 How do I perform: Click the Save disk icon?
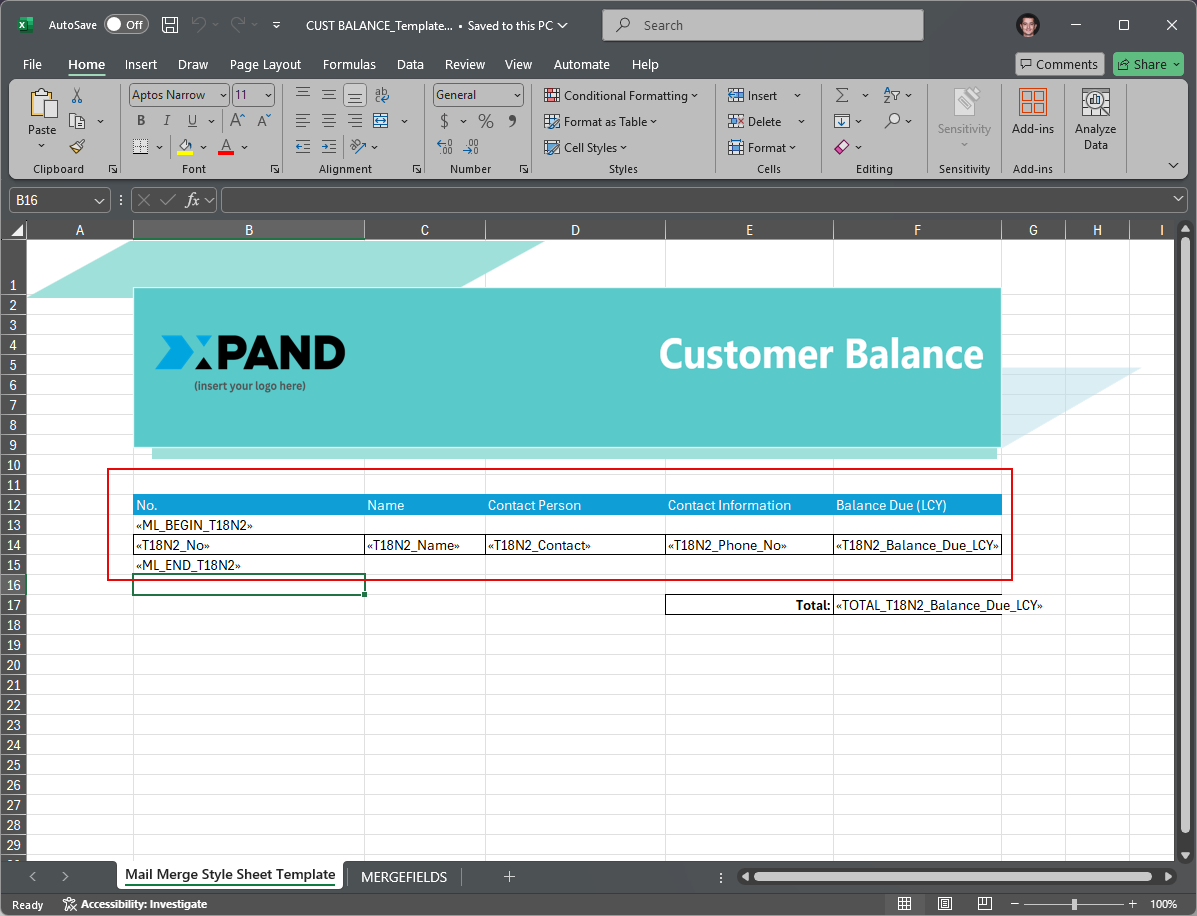(x=170, y=25)
